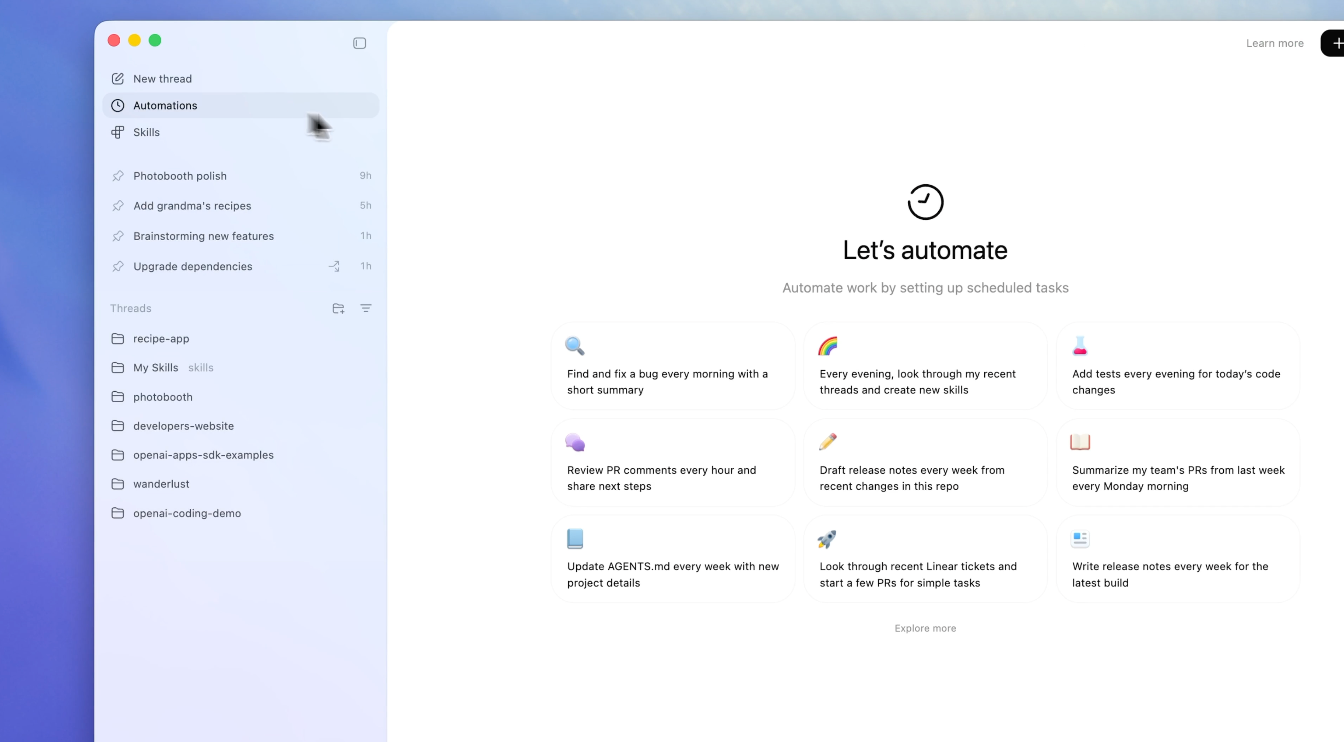Open the Threads filter icon

(366, 309)
